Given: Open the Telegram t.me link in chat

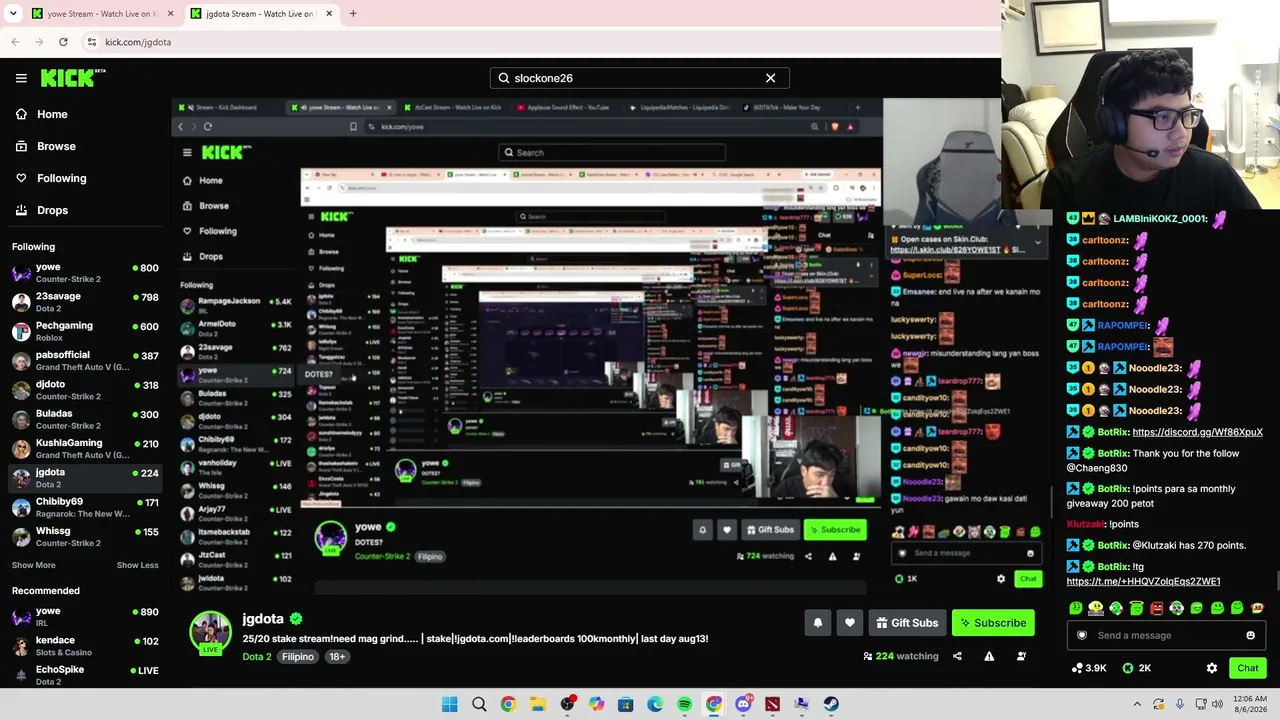Looking at the screenshot, I should pyautogui.click(x=1143, y=581).
